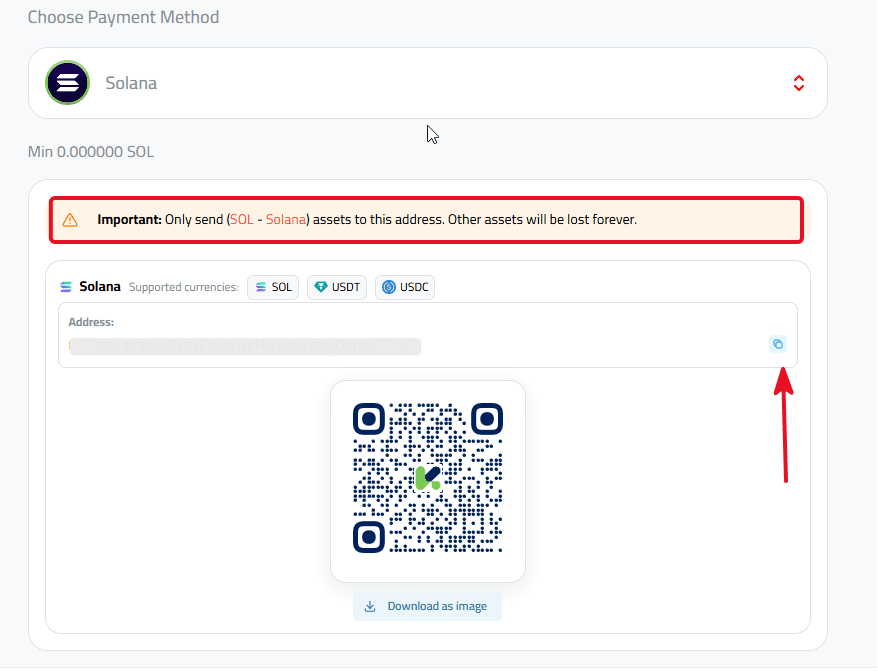Viewport: 878px width, 672px height.
Task: Click the 'Min 0.000000 SOL' text
Action: point(91,152)
